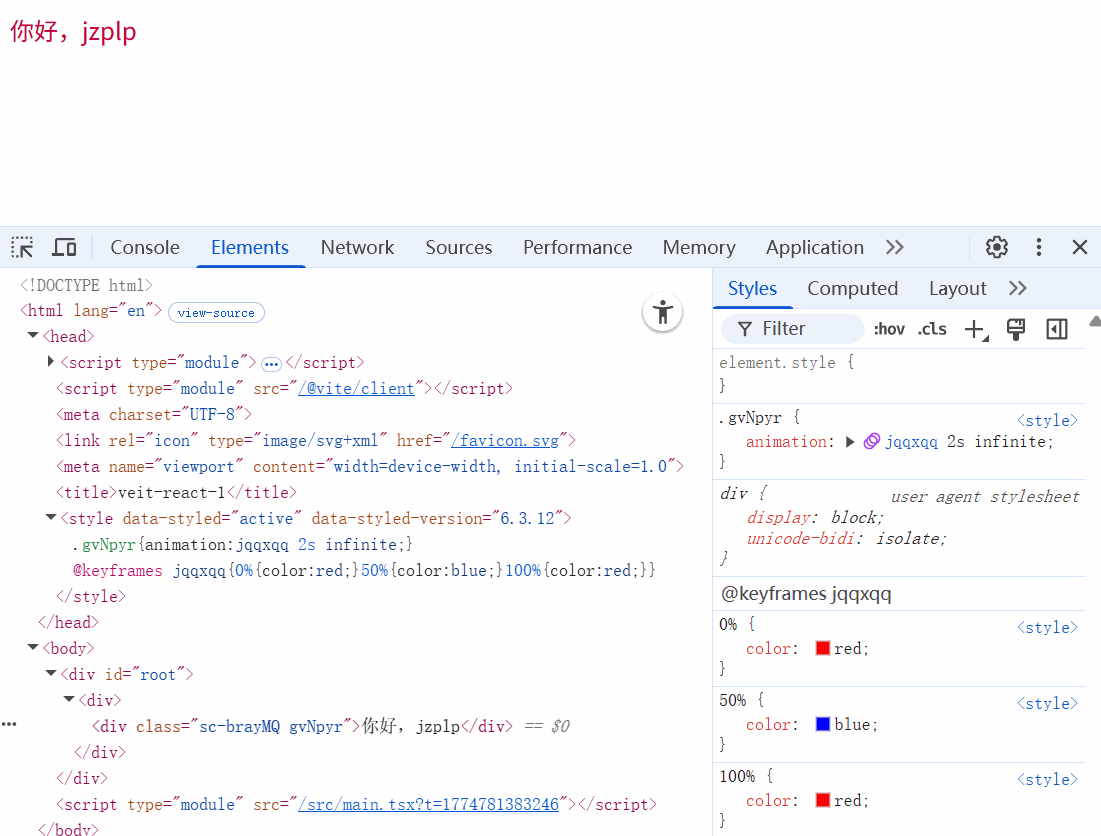Expand the first script module node

51,362
